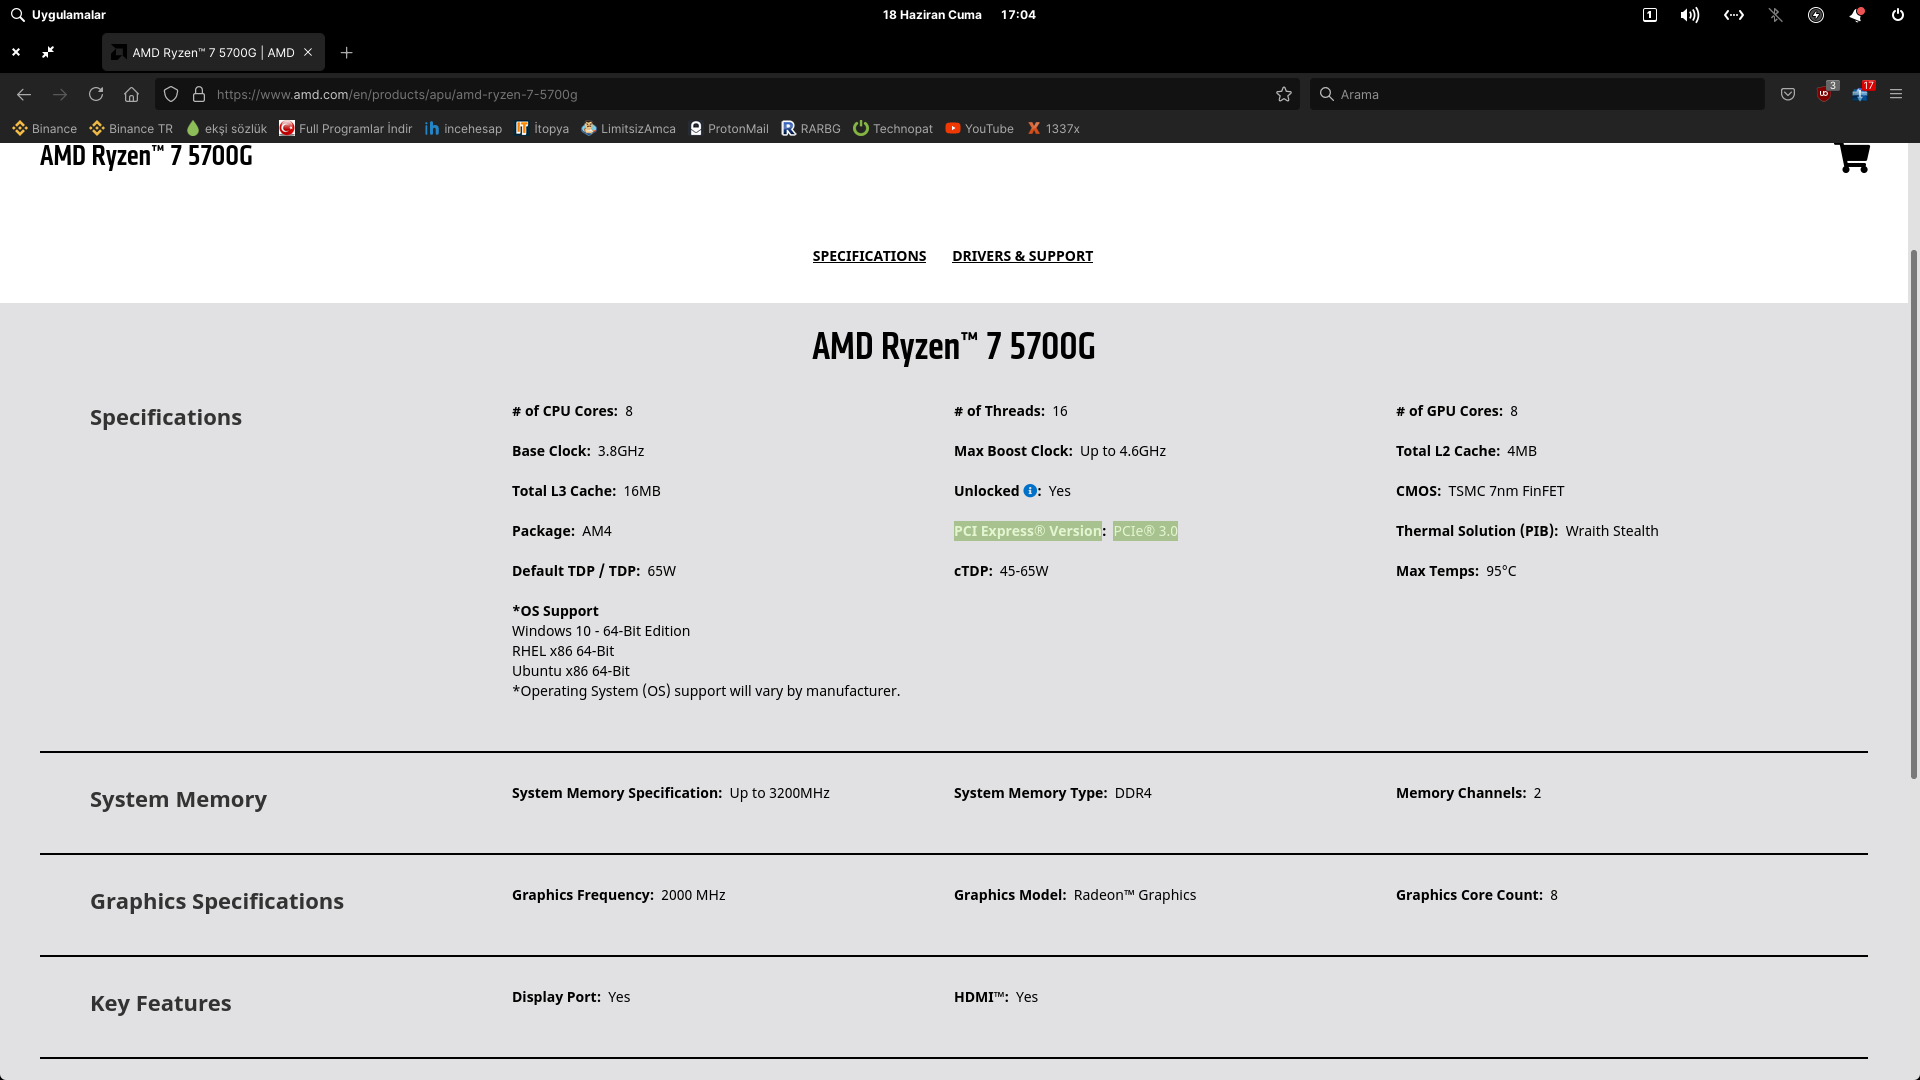Click the shopping cart icon

1853,157
